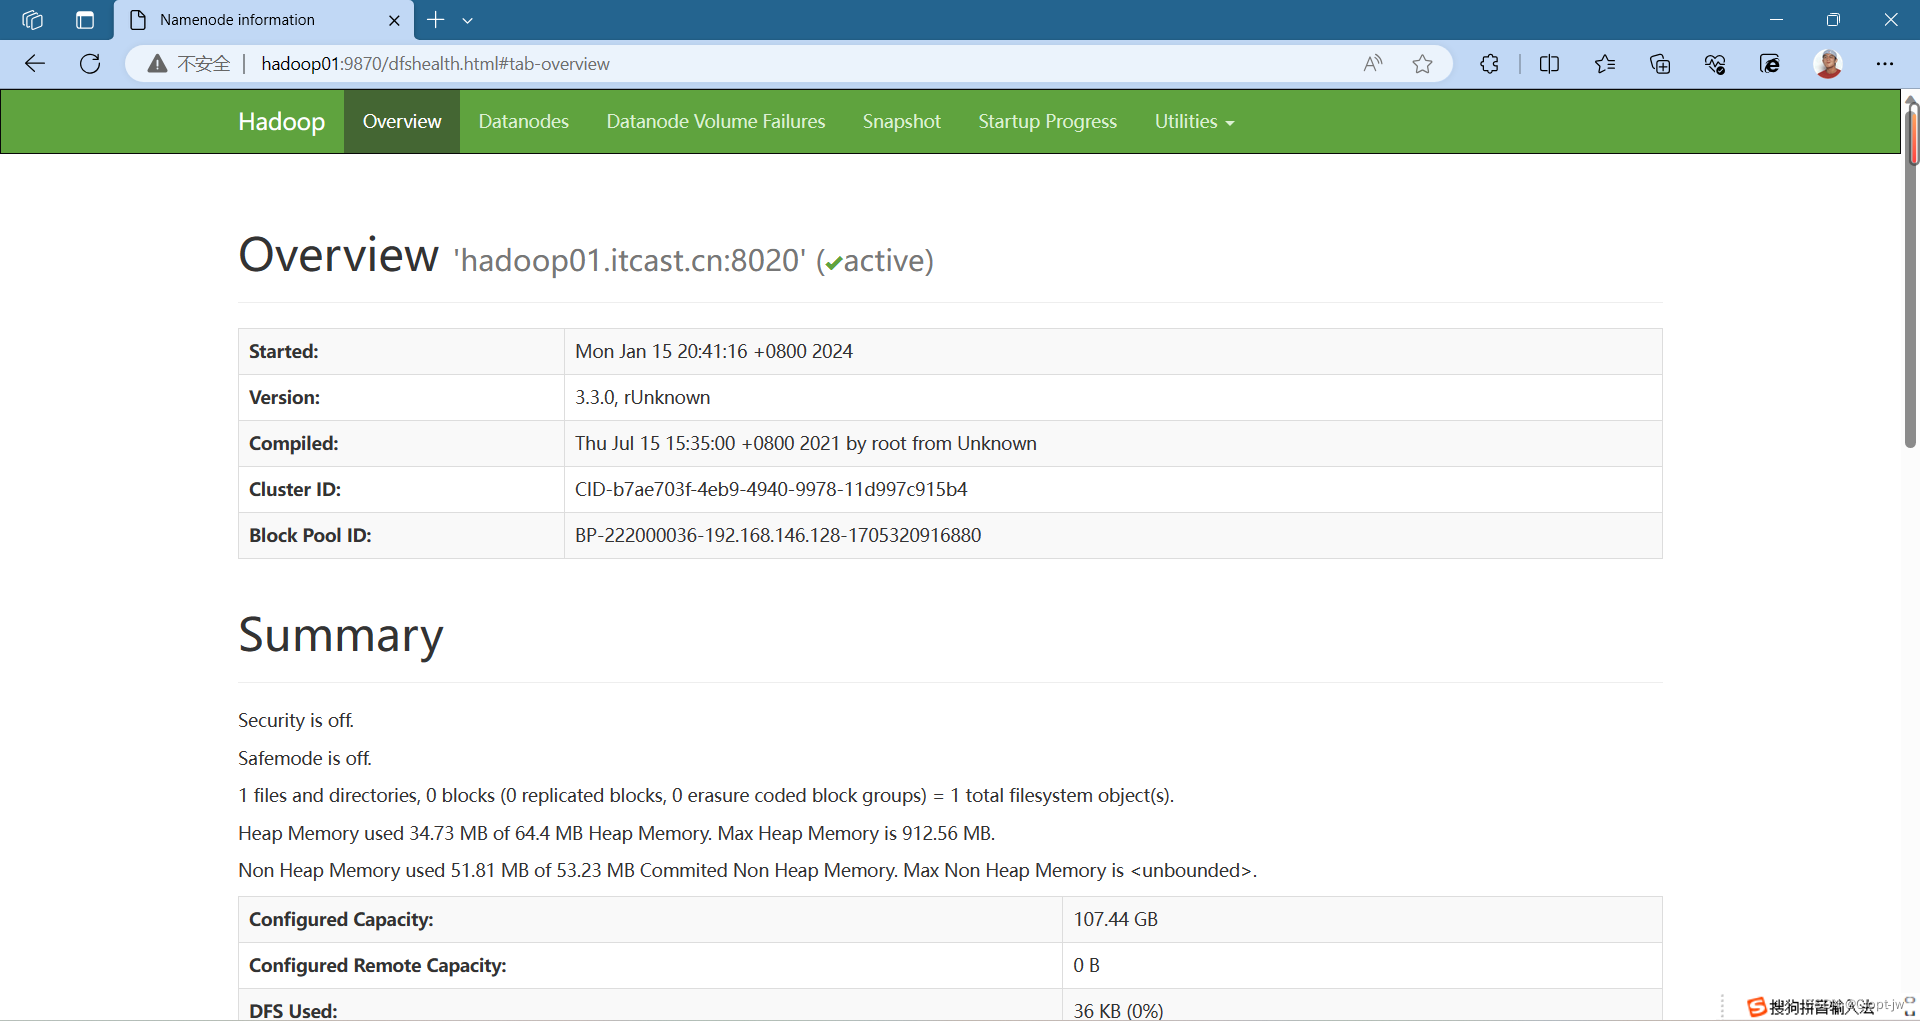Click the version value 3.3.0, rUnknown
The width and height of the screenshot is (1920, 1021).
pyautogui.click(x=642, y=397)
